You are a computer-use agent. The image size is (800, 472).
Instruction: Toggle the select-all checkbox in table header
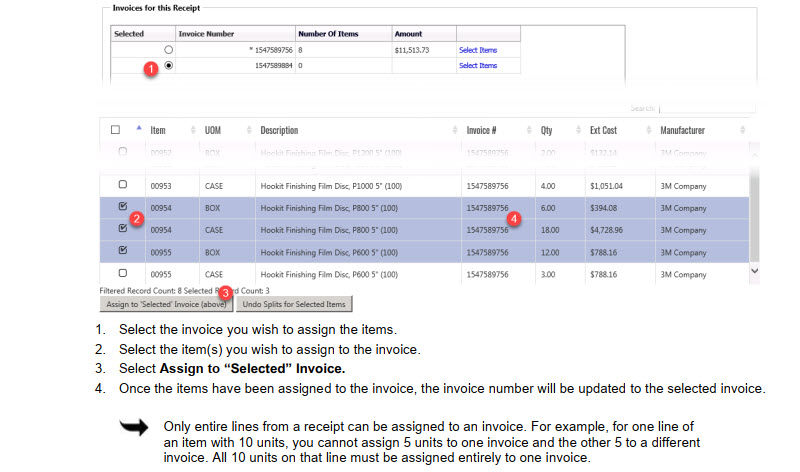point(115,130)
